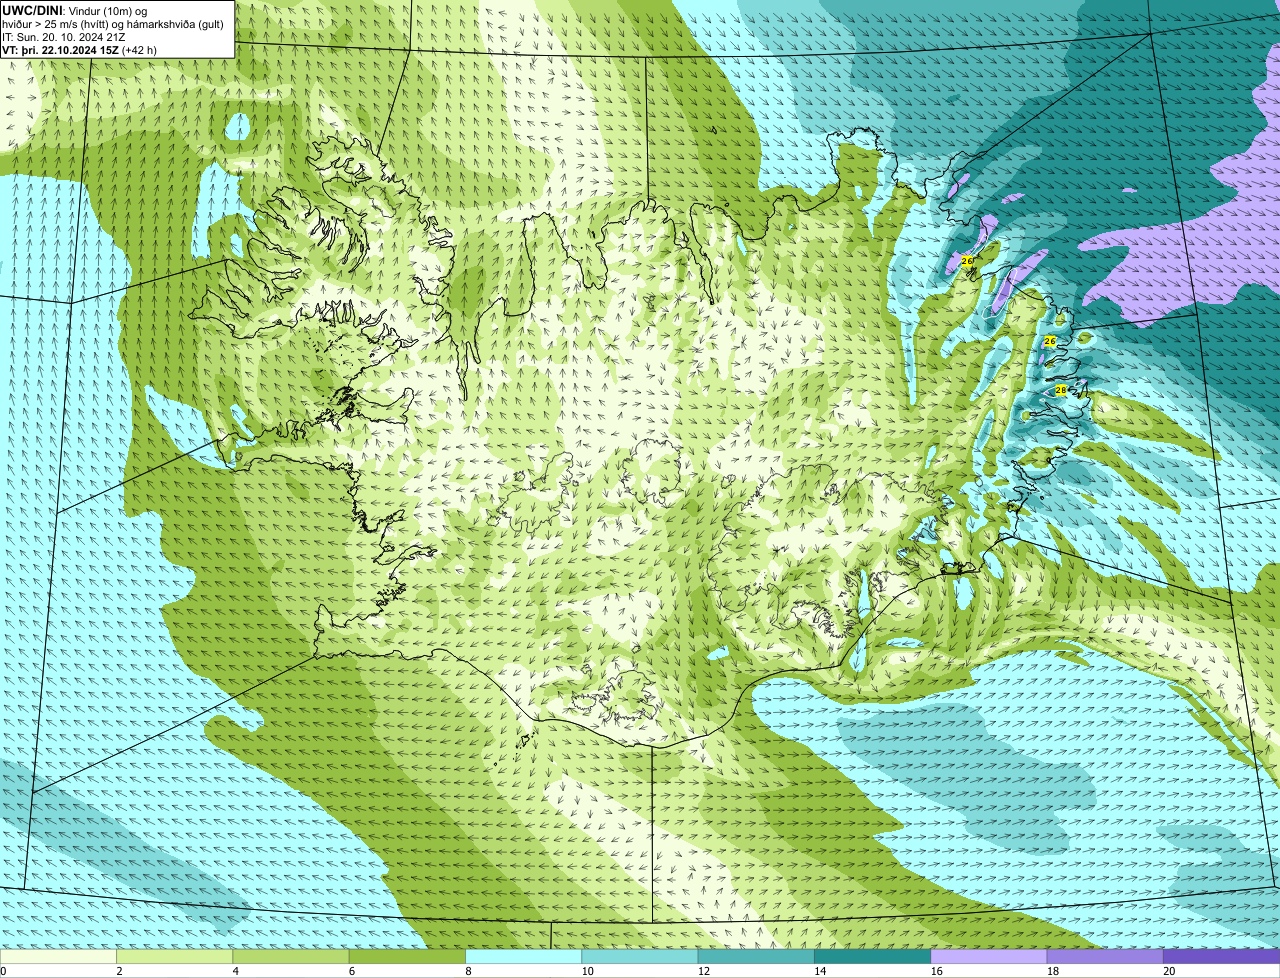Pick the above-20 m/s deep violet legend swatch
1280x978 pixels.
coord(1222,956)
